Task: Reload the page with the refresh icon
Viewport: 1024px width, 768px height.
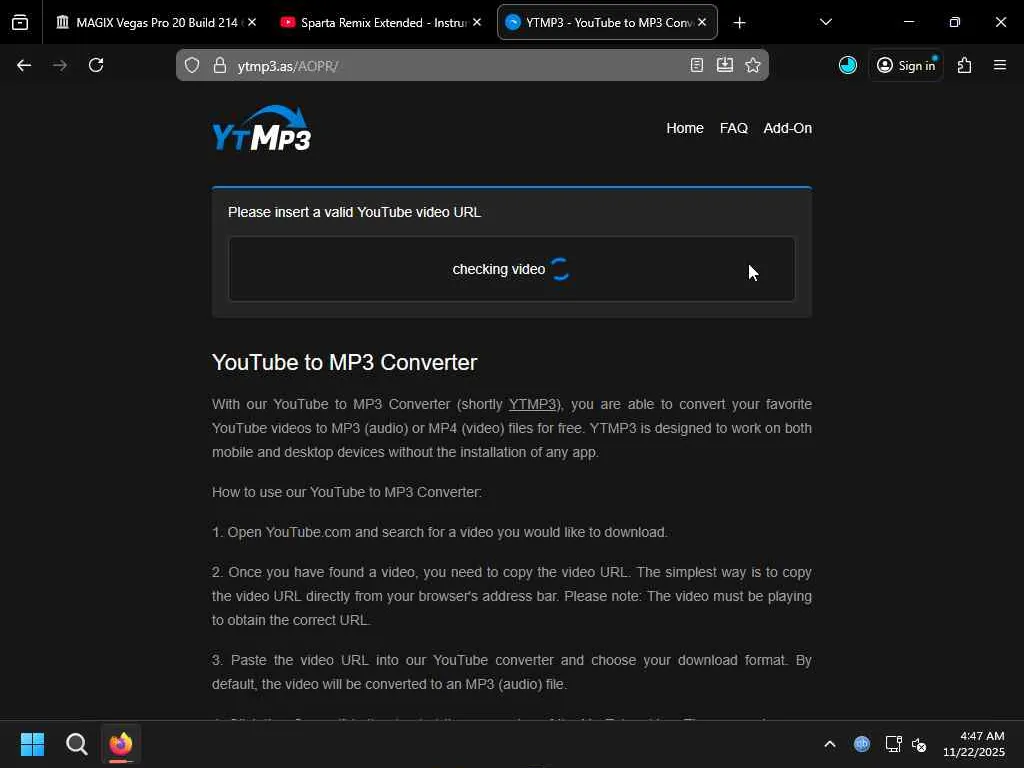Action: click(x=96, y=65)
